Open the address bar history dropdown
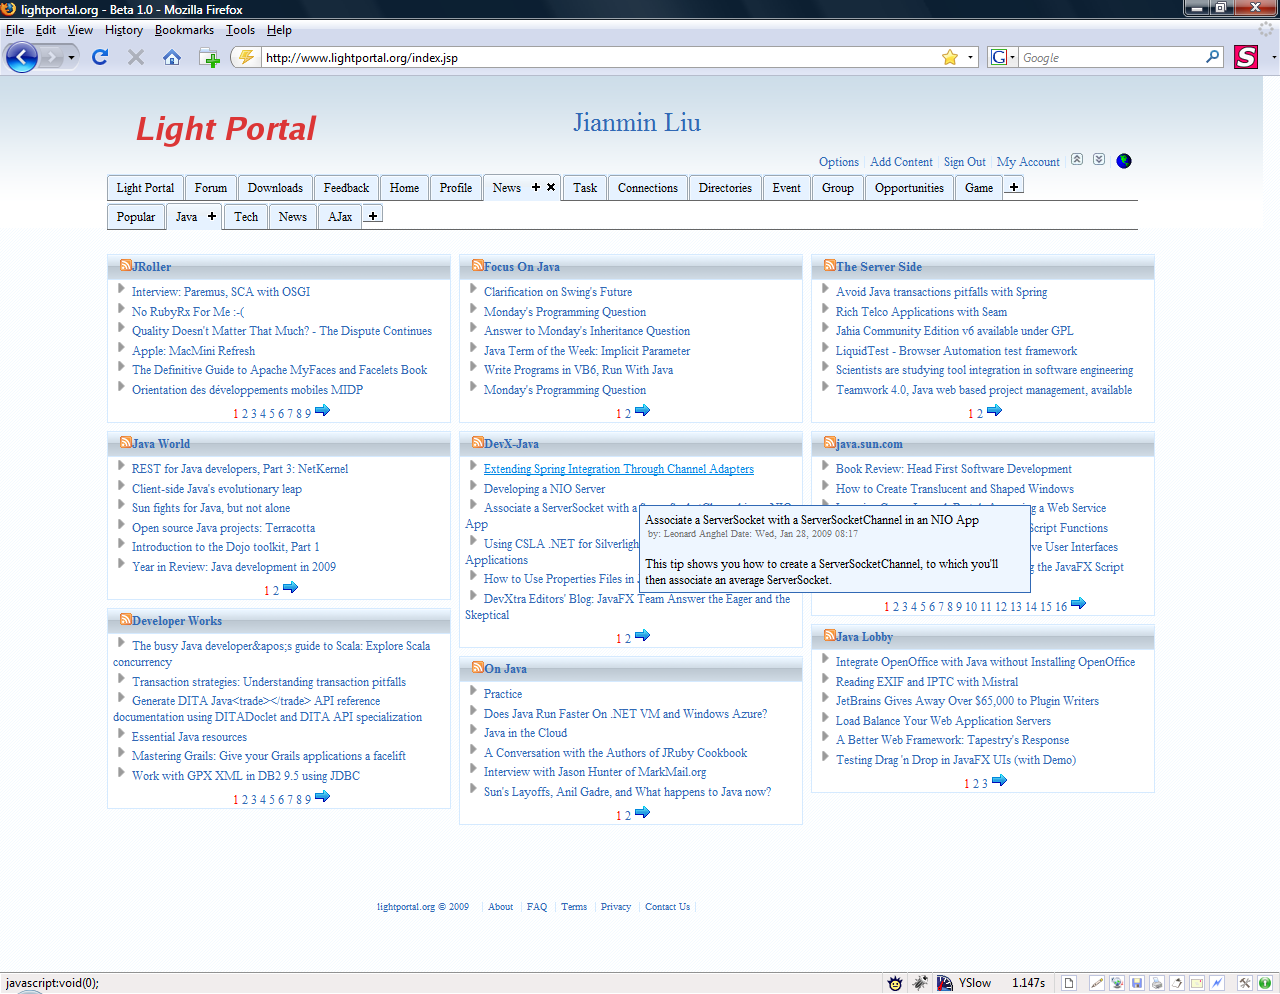The image size is (1280, 994). [970, 57]
